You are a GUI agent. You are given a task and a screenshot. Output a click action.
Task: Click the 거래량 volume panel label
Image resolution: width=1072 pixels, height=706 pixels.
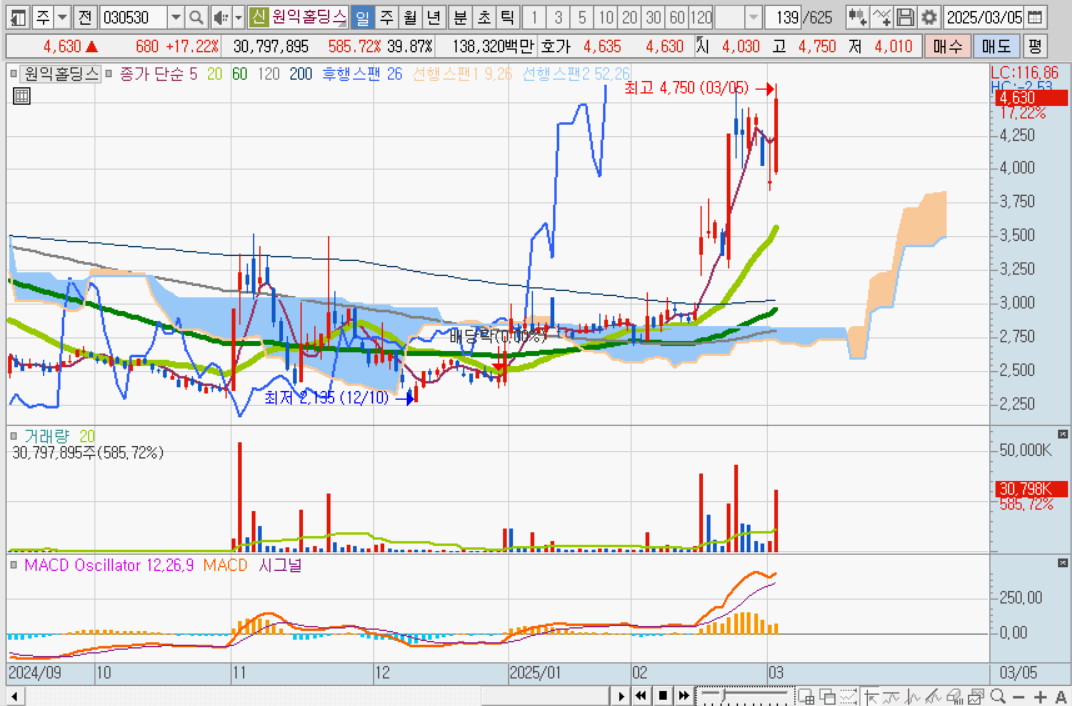(46, 436)
